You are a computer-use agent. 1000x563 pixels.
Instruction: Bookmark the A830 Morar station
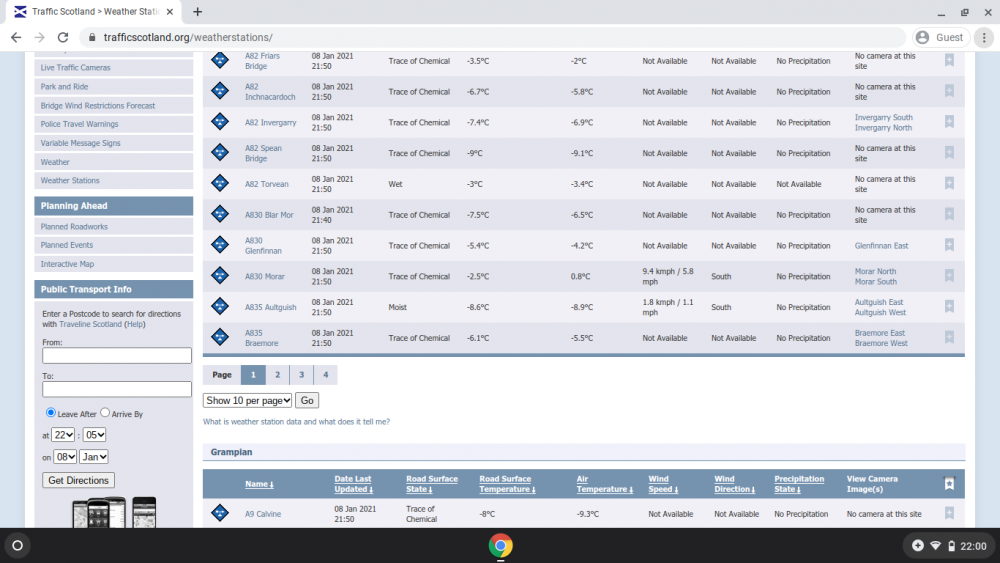pos(949,275)
